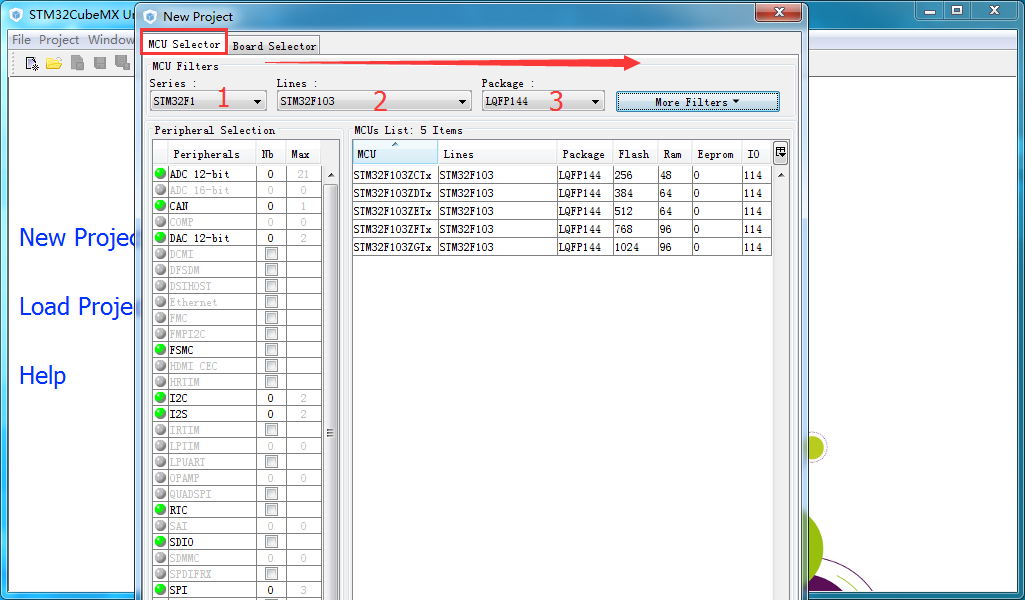Click the New Project toolbar icon

(31, 63)
